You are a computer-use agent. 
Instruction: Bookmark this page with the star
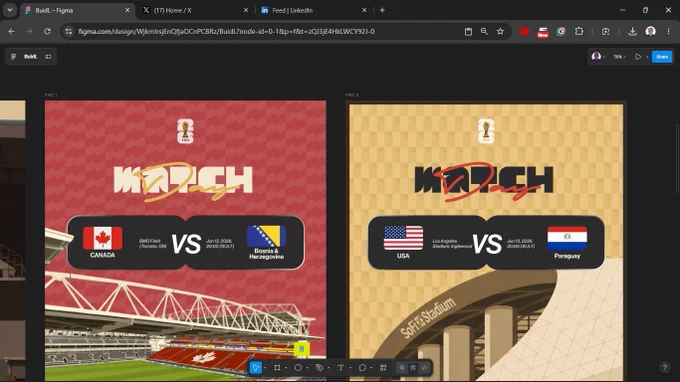click(x=500, y=31)
